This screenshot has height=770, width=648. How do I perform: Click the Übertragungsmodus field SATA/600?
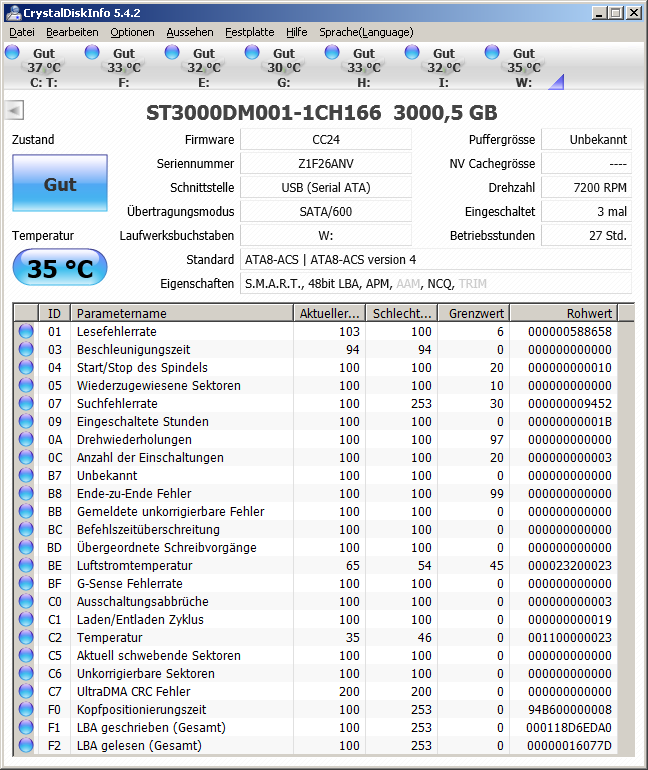coord(326,212)
